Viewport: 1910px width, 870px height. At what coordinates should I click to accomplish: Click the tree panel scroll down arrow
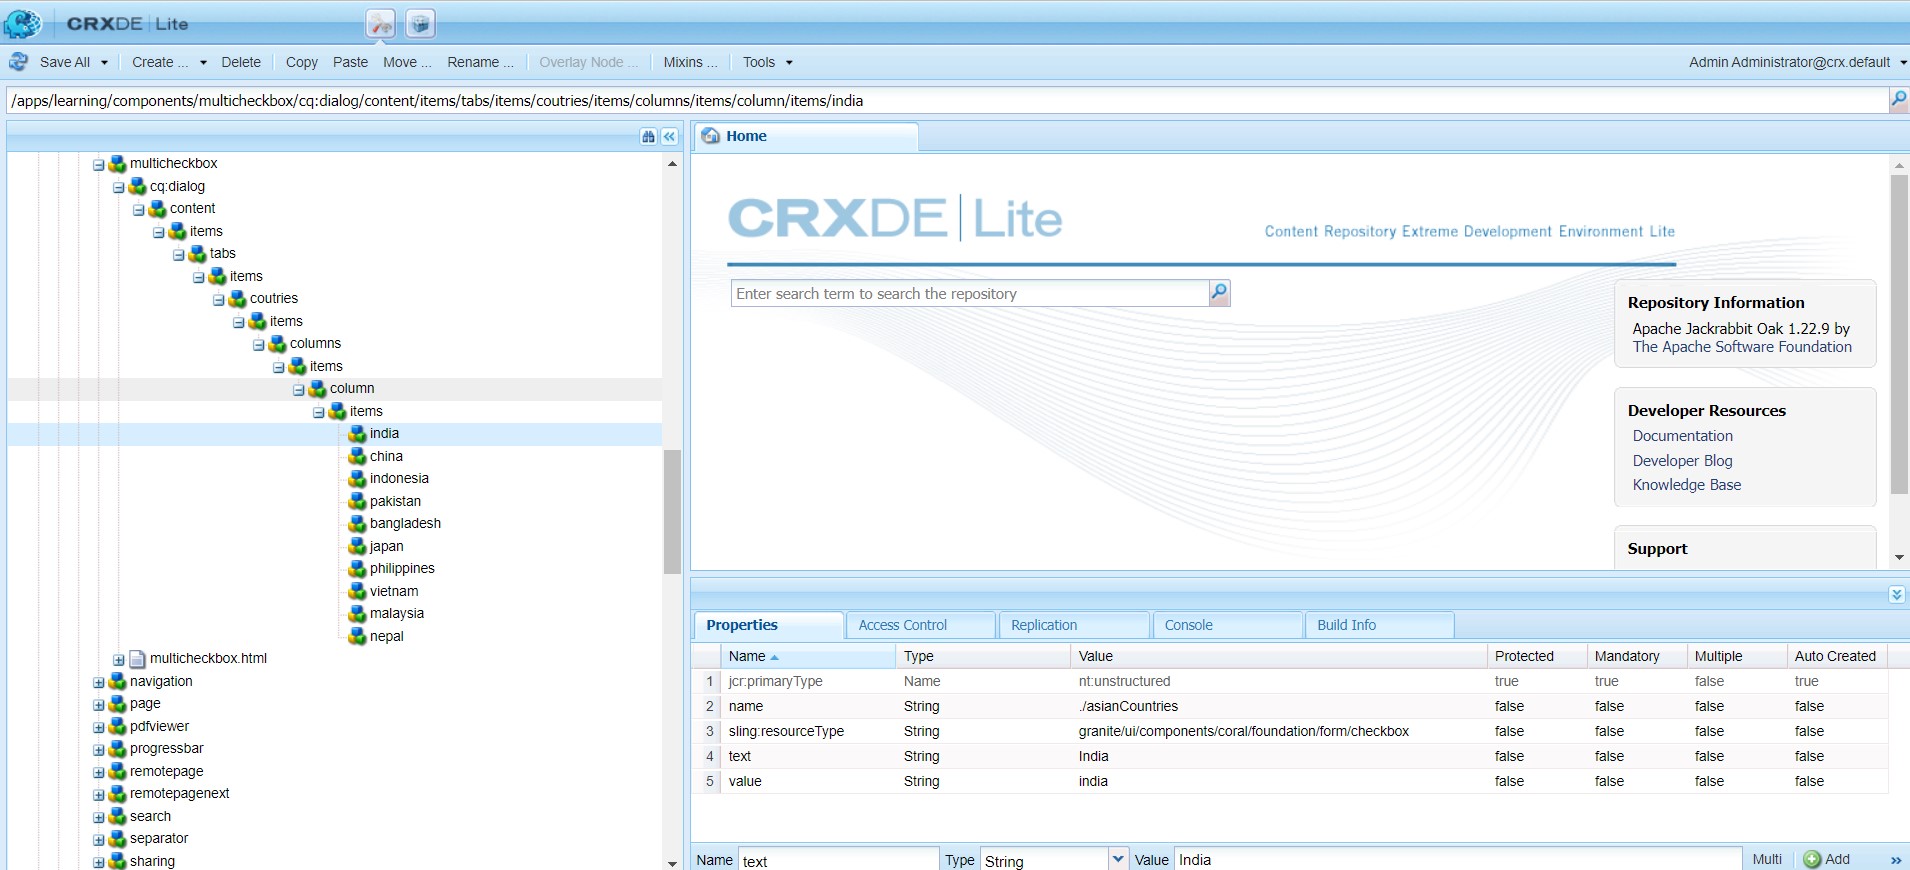(x=672, y=862)
